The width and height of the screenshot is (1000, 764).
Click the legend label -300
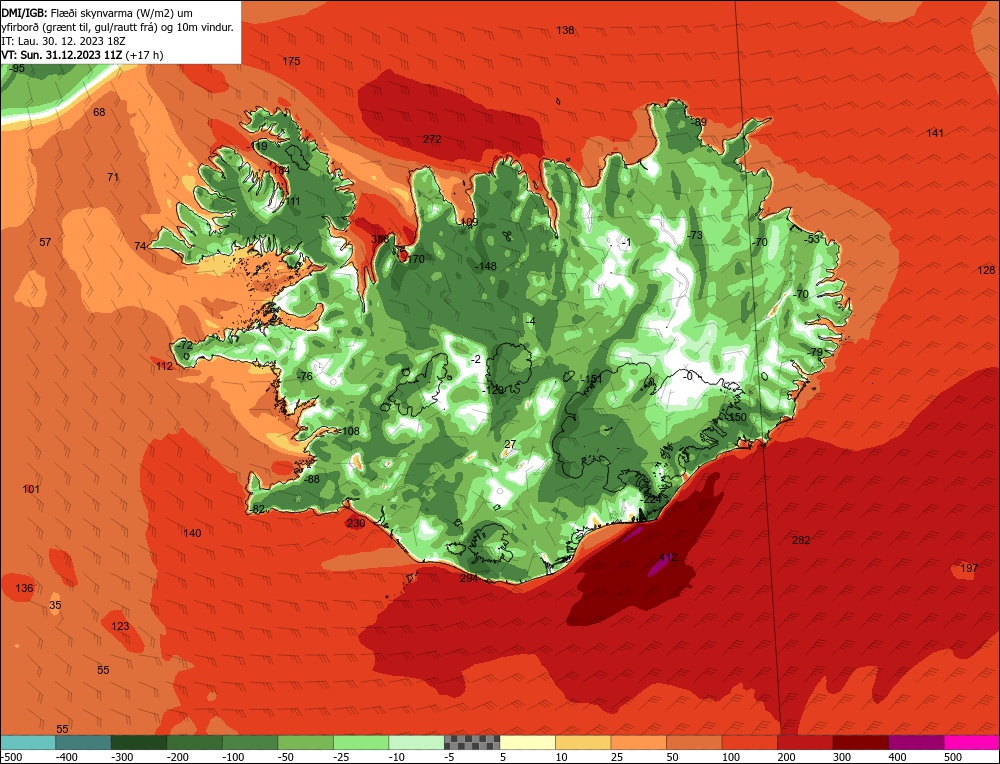(x=122, y=757)
